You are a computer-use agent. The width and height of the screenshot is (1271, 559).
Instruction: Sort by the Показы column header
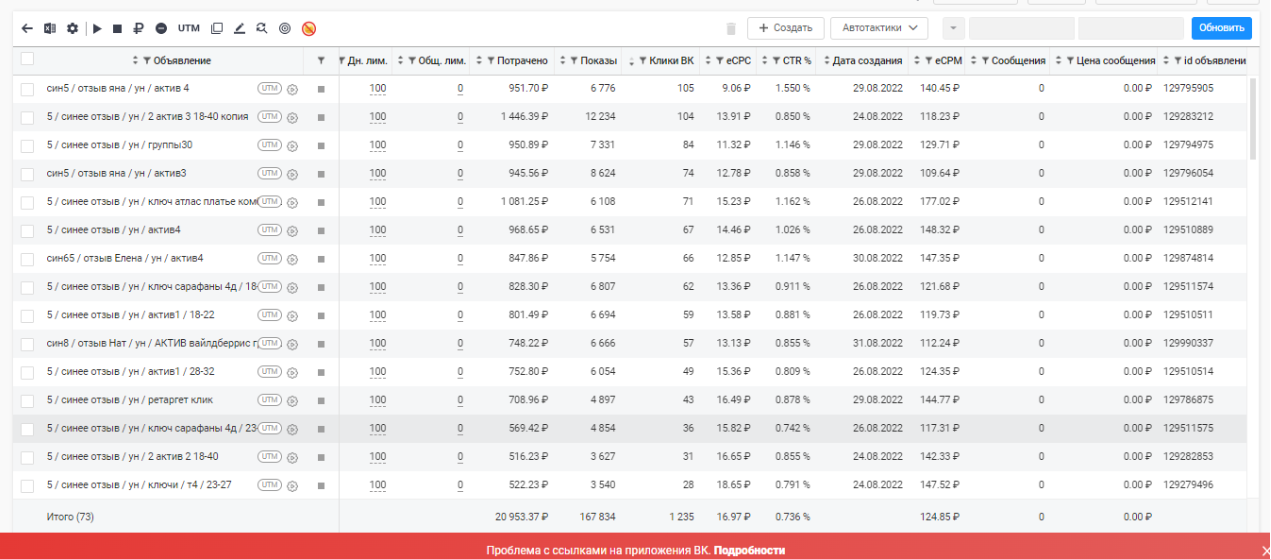(599, 61)
